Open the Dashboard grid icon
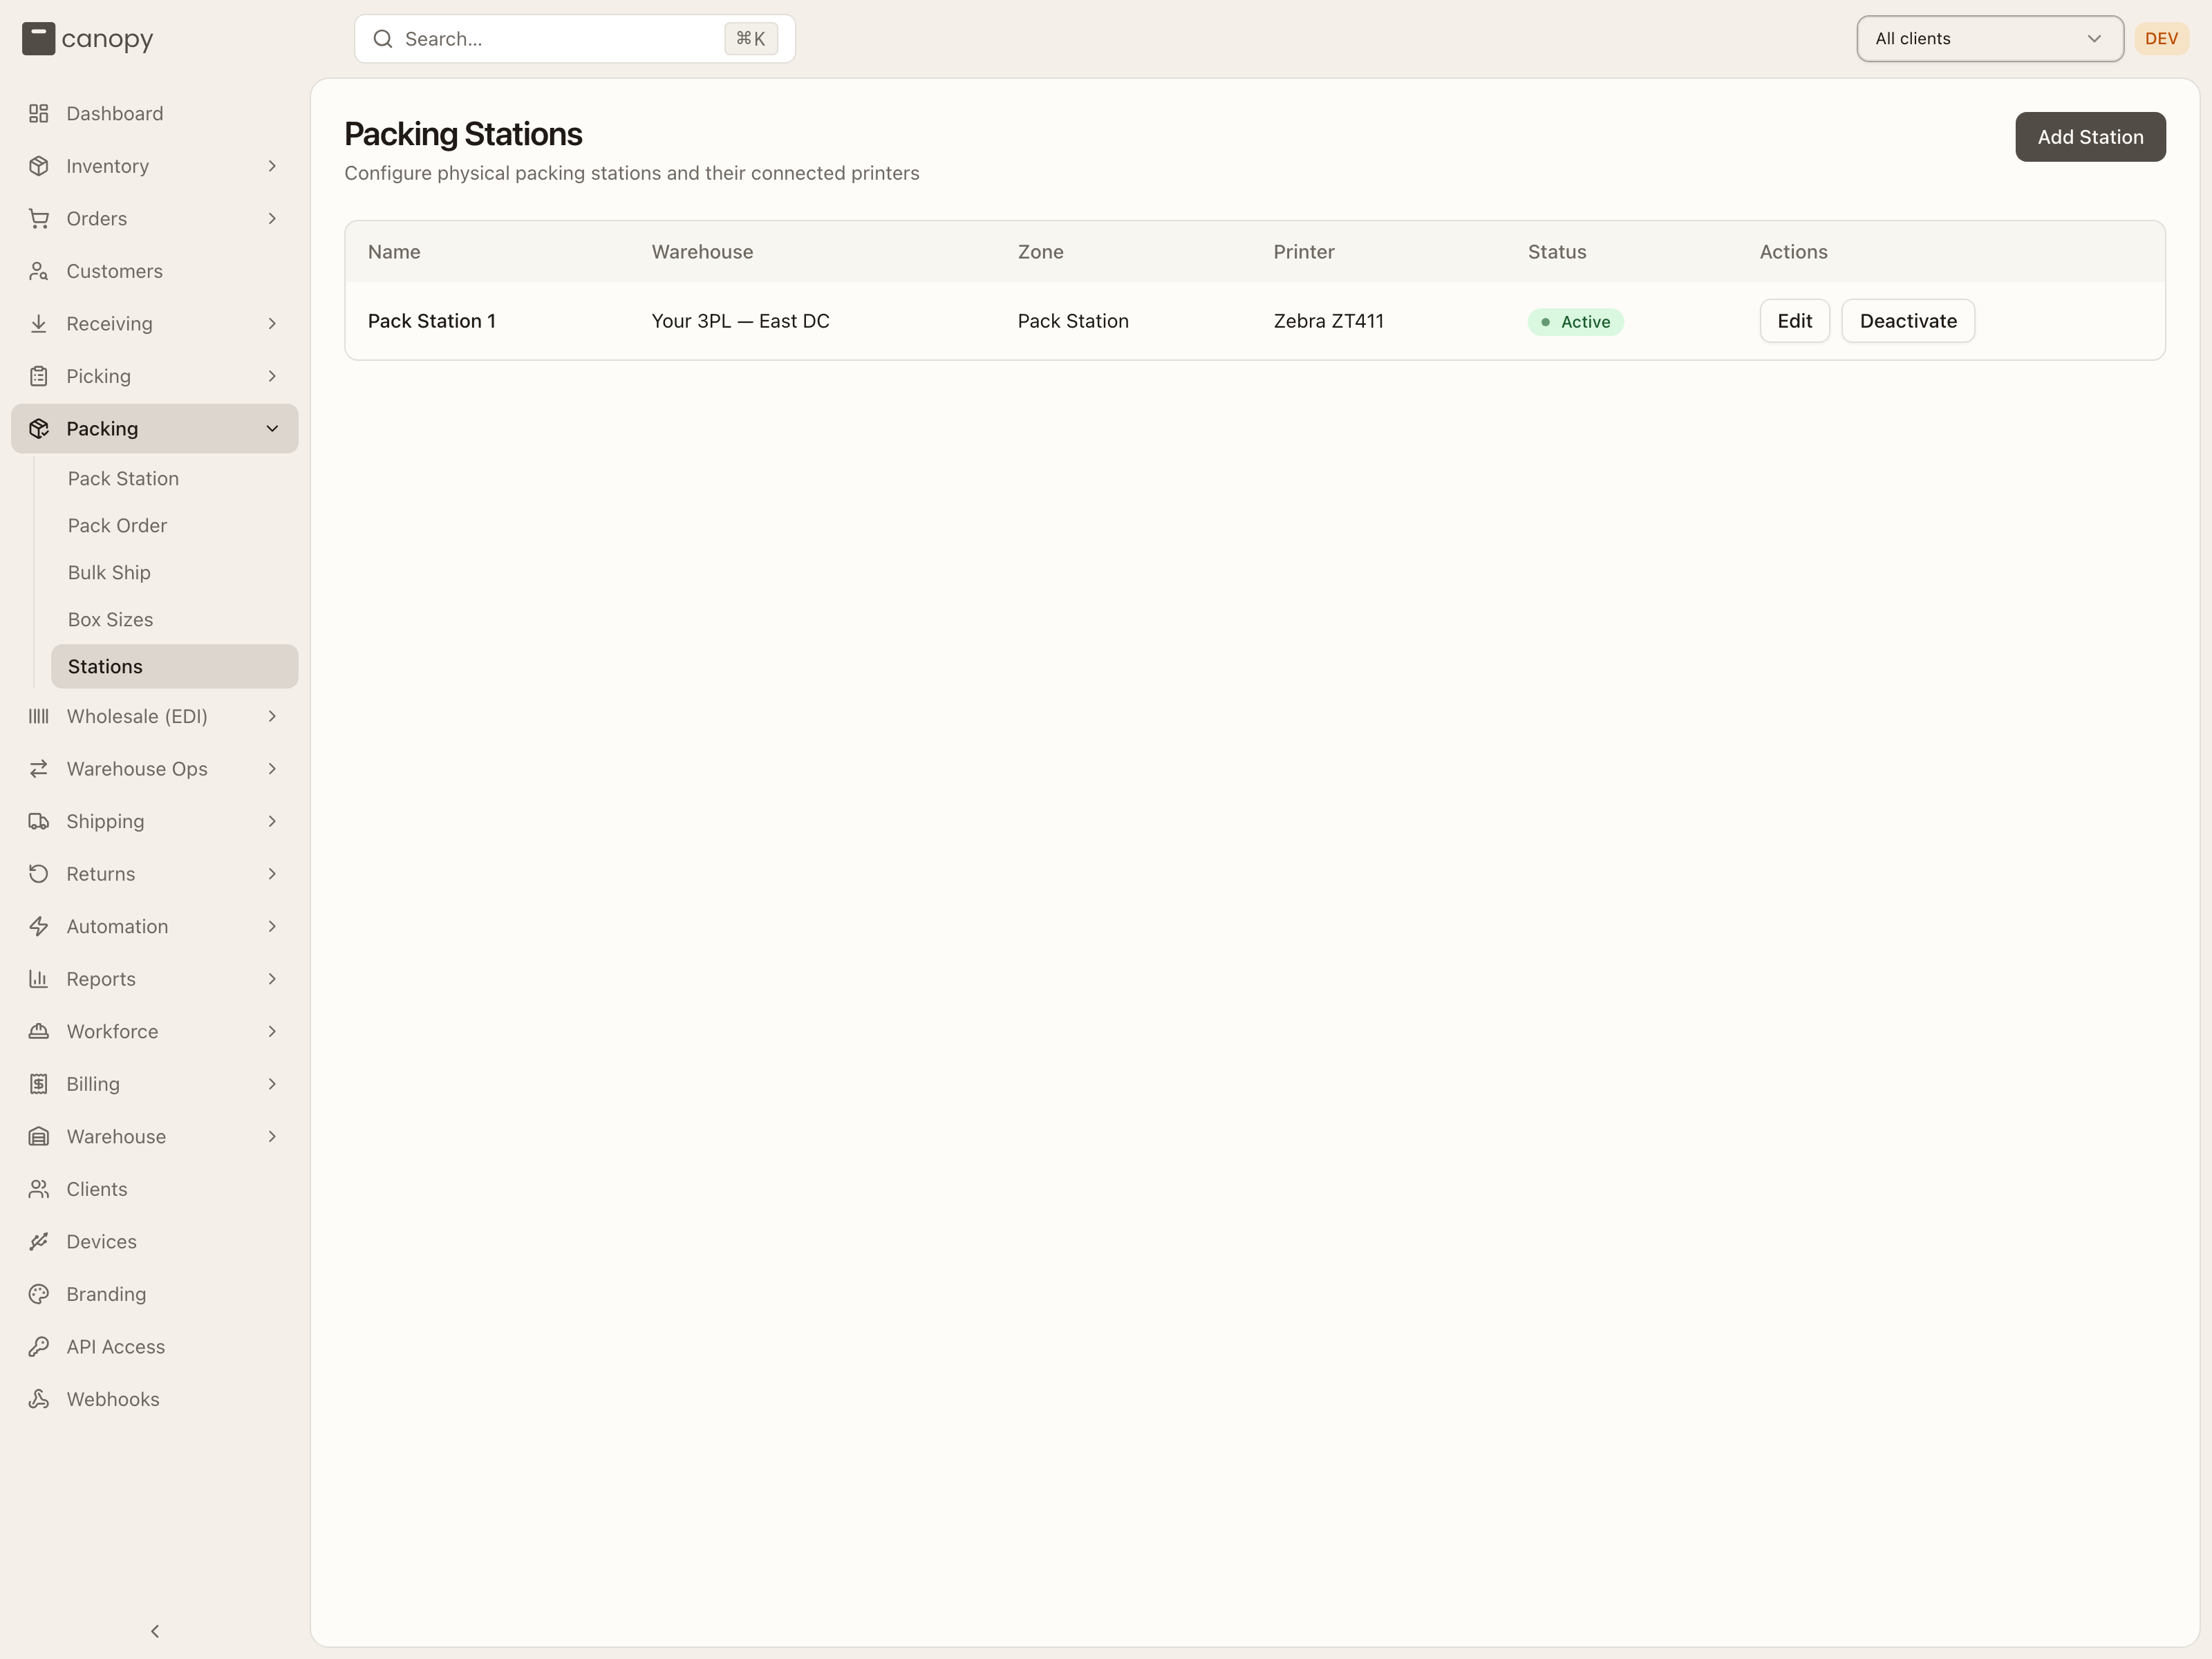The image size is (2212, 1659). click(39, 113)
